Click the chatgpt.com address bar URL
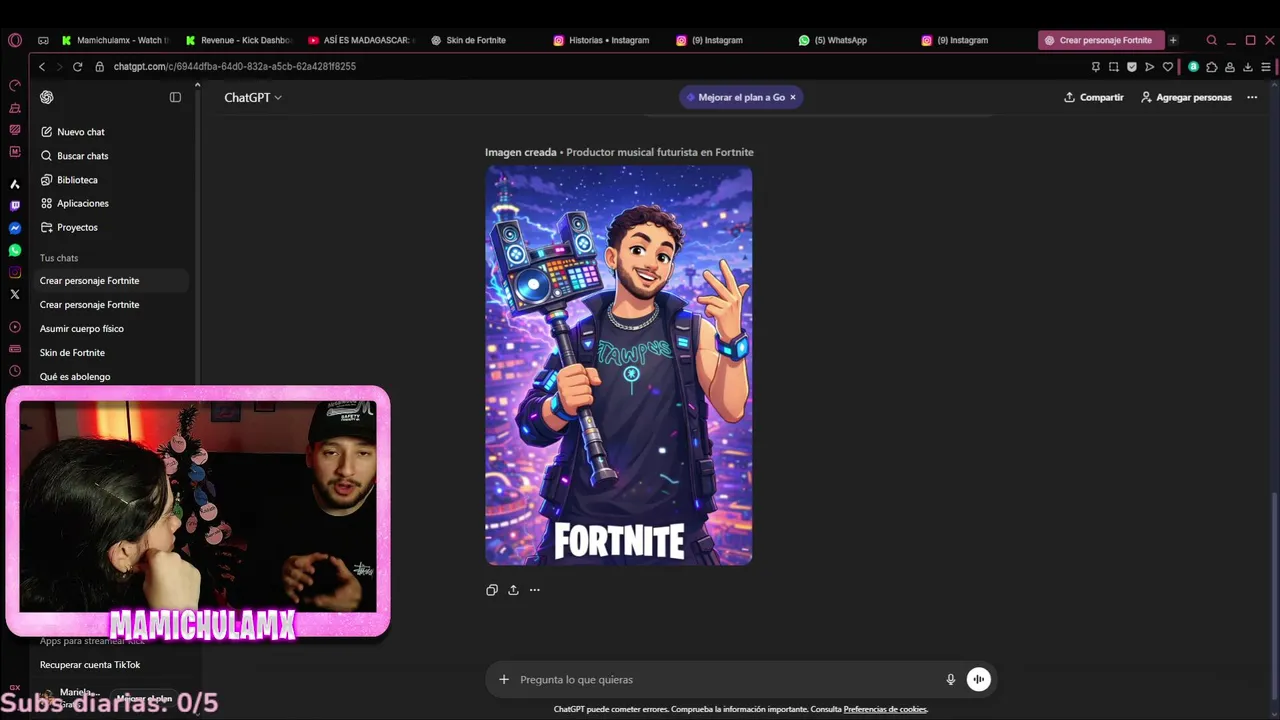This screenshot has height=720, width=1280. coord(234,66)
